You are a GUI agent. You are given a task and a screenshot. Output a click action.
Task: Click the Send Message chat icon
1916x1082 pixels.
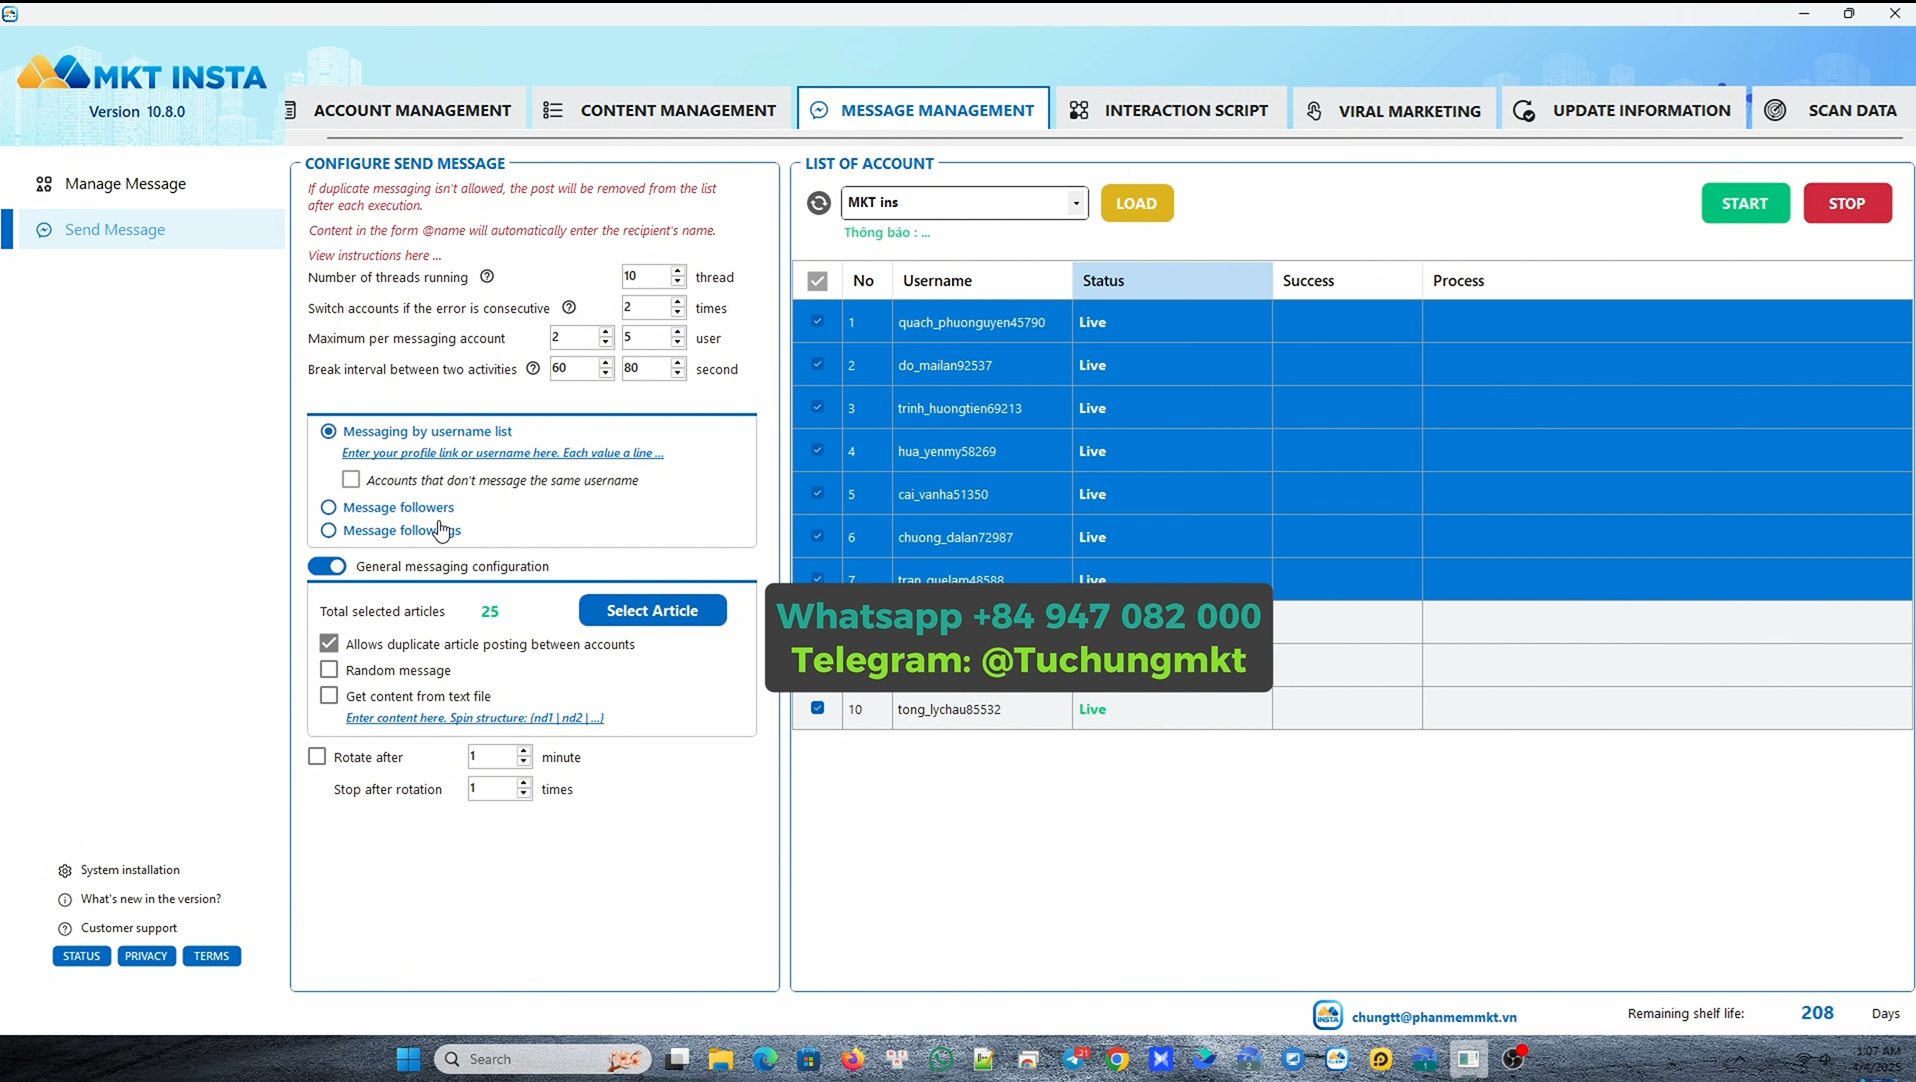point(44,230)
